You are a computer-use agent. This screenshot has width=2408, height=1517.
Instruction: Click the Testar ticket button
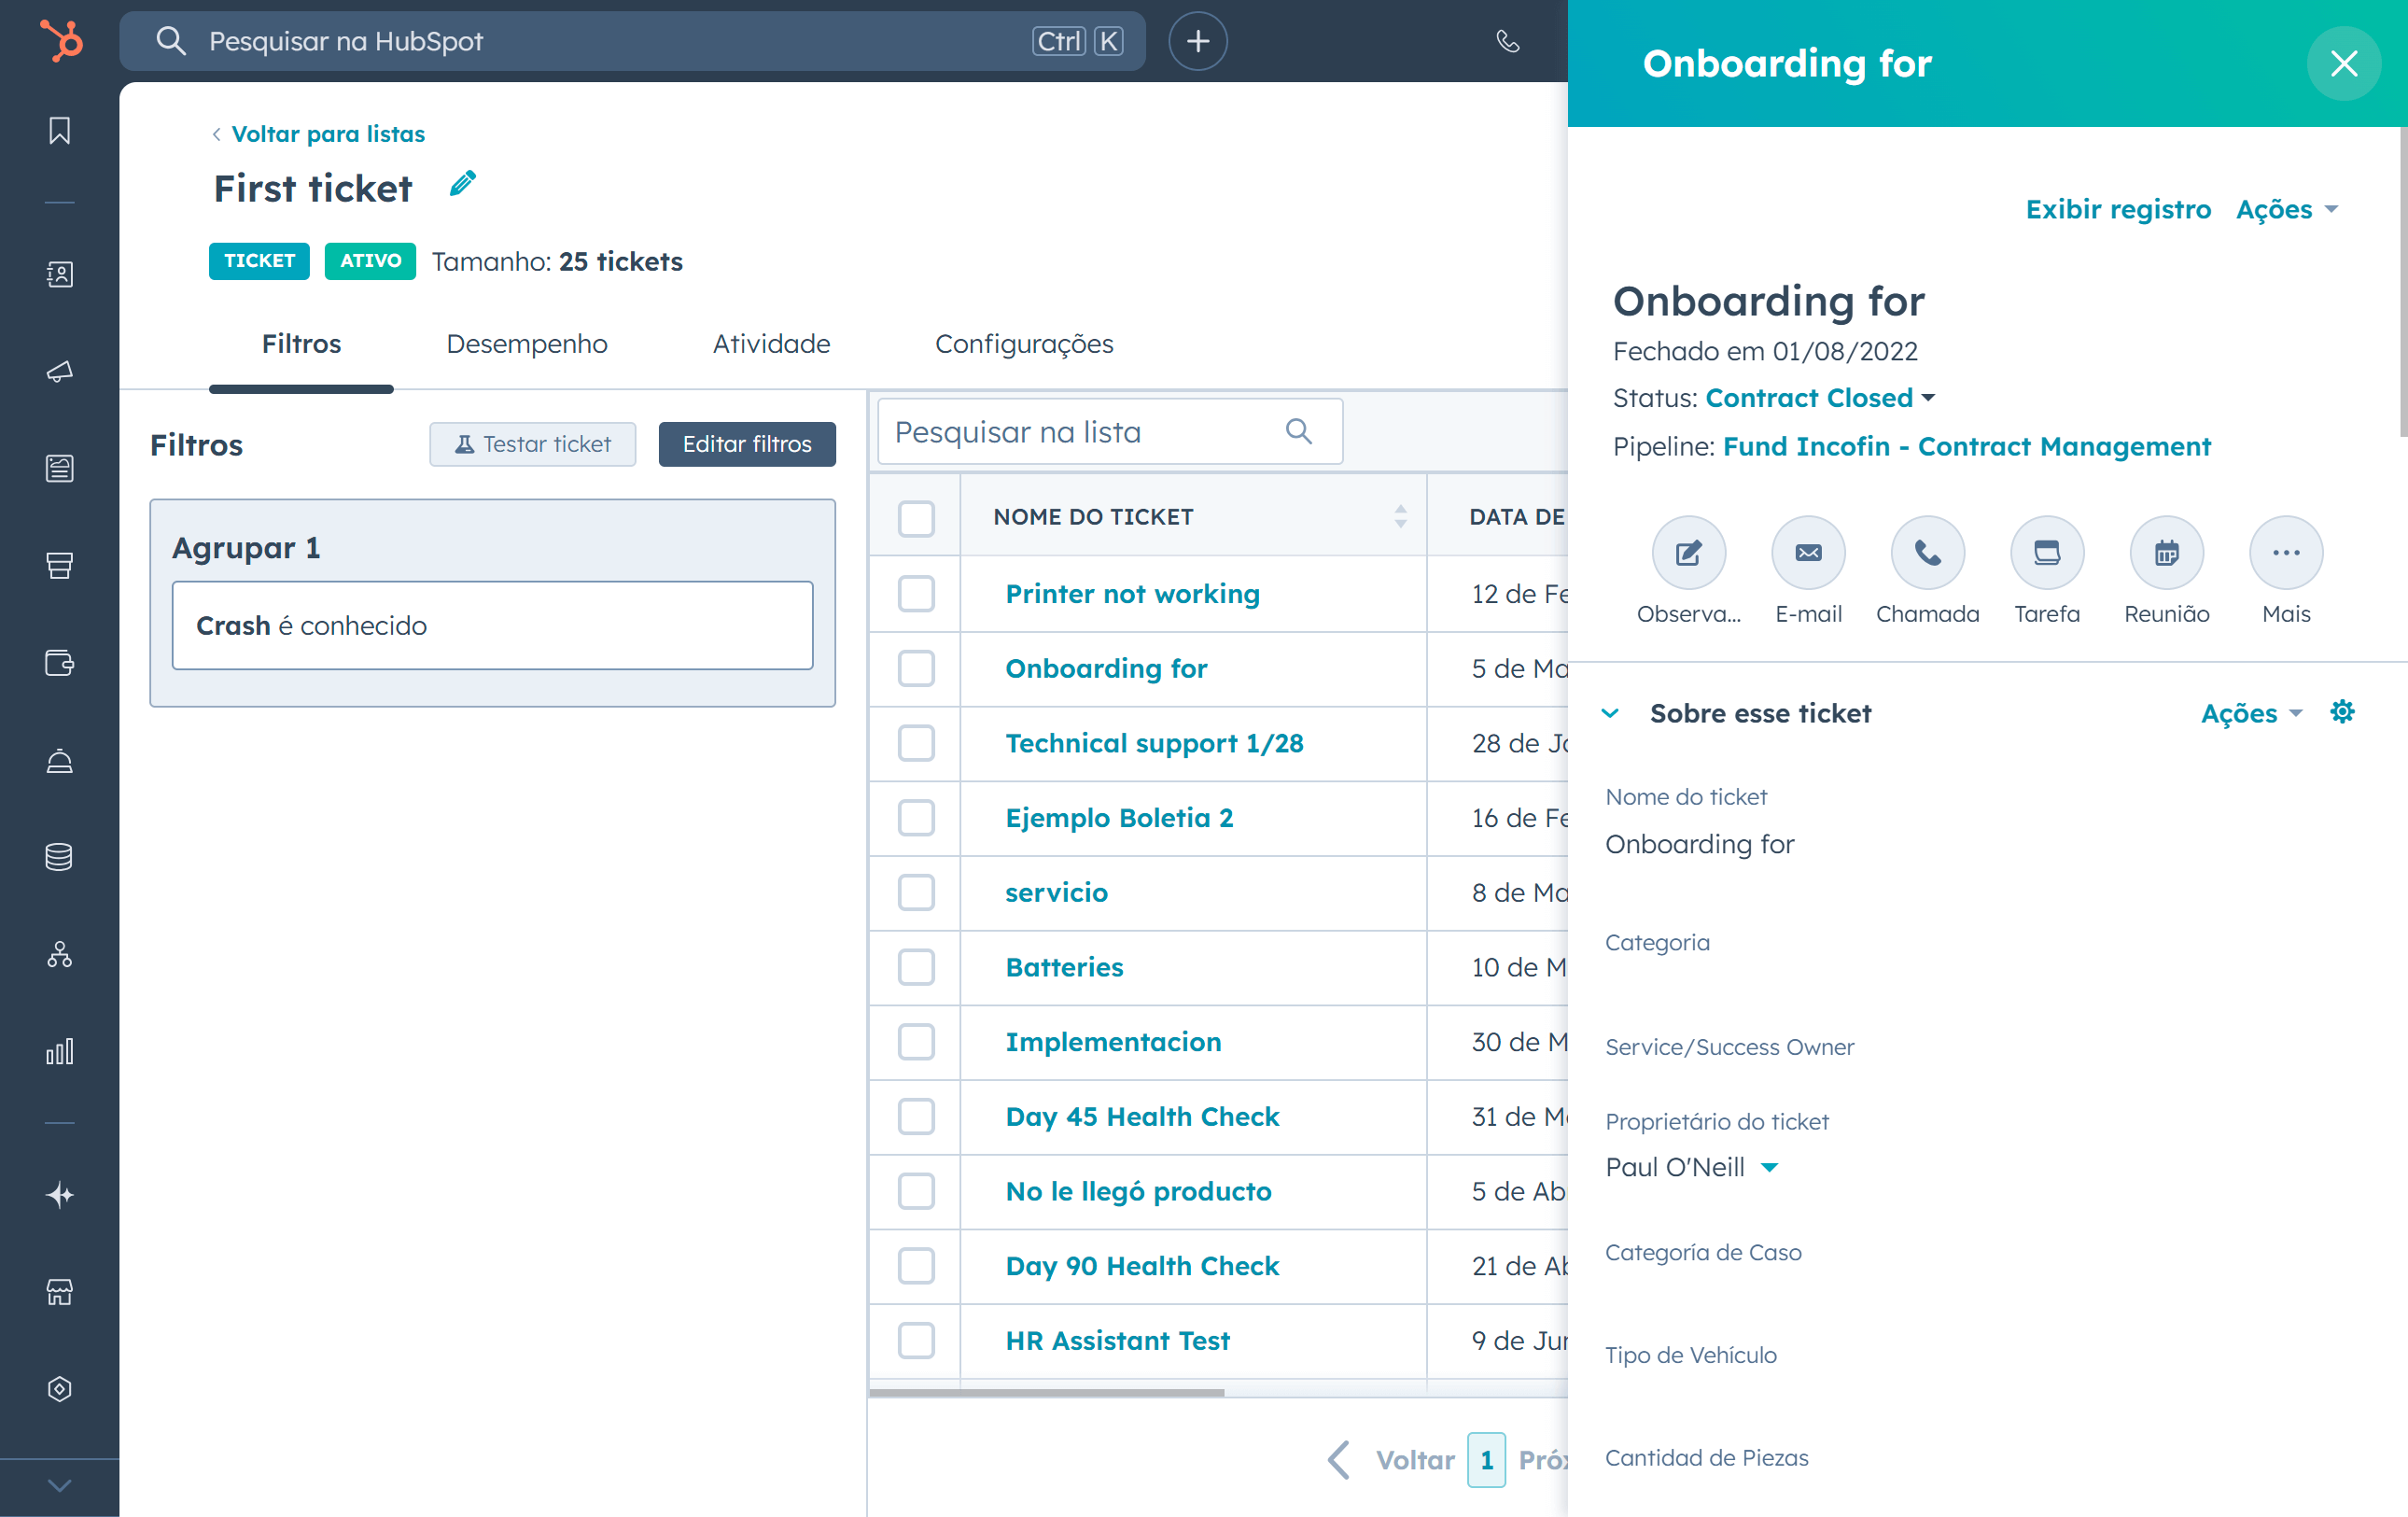click(x=533, y=444)
